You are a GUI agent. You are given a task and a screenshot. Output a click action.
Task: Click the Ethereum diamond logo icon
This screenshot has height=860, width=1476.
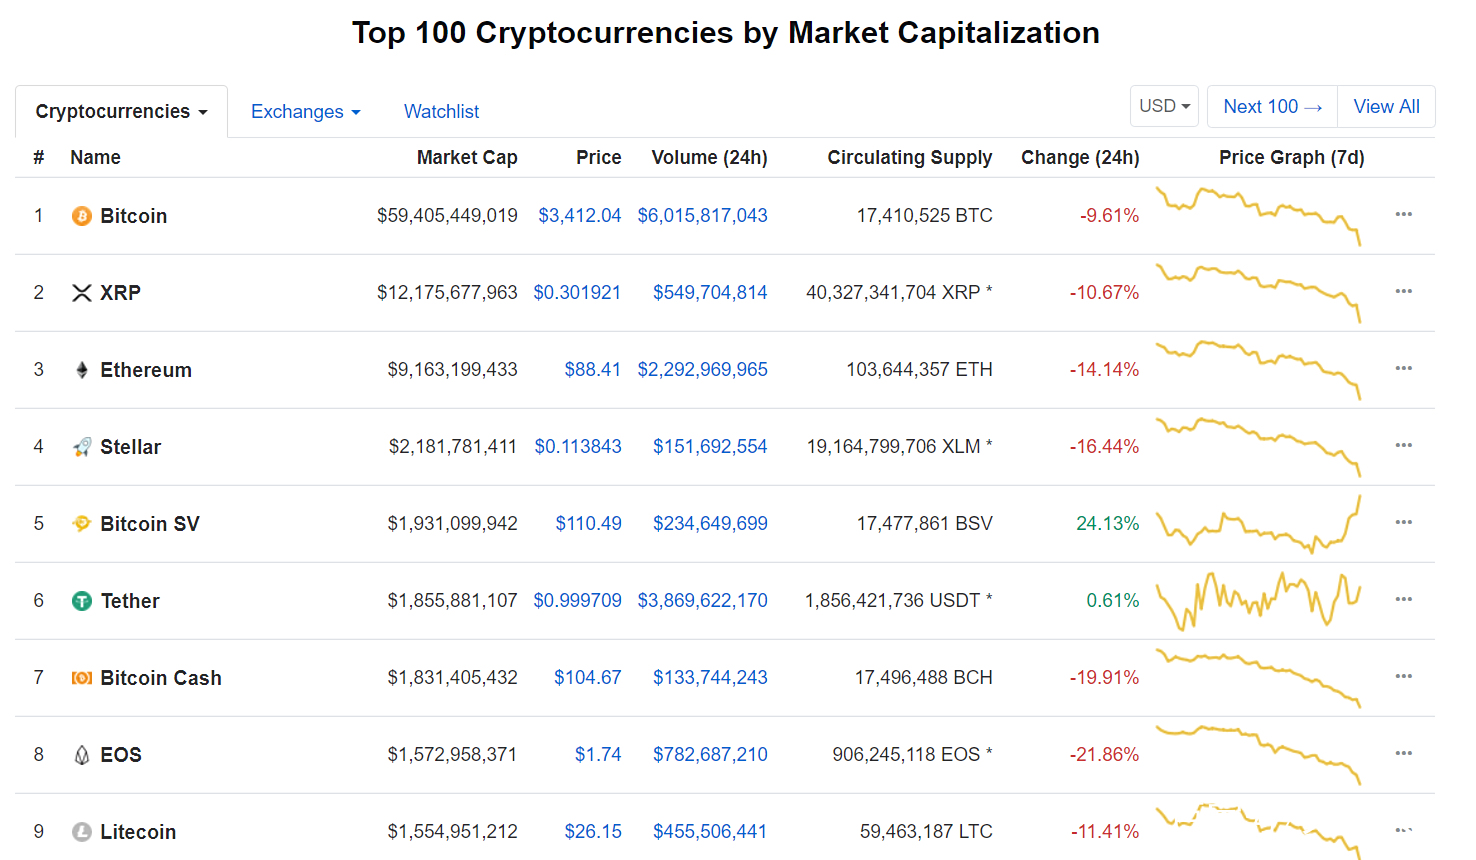pyautogui.click(x=82, y=370)
